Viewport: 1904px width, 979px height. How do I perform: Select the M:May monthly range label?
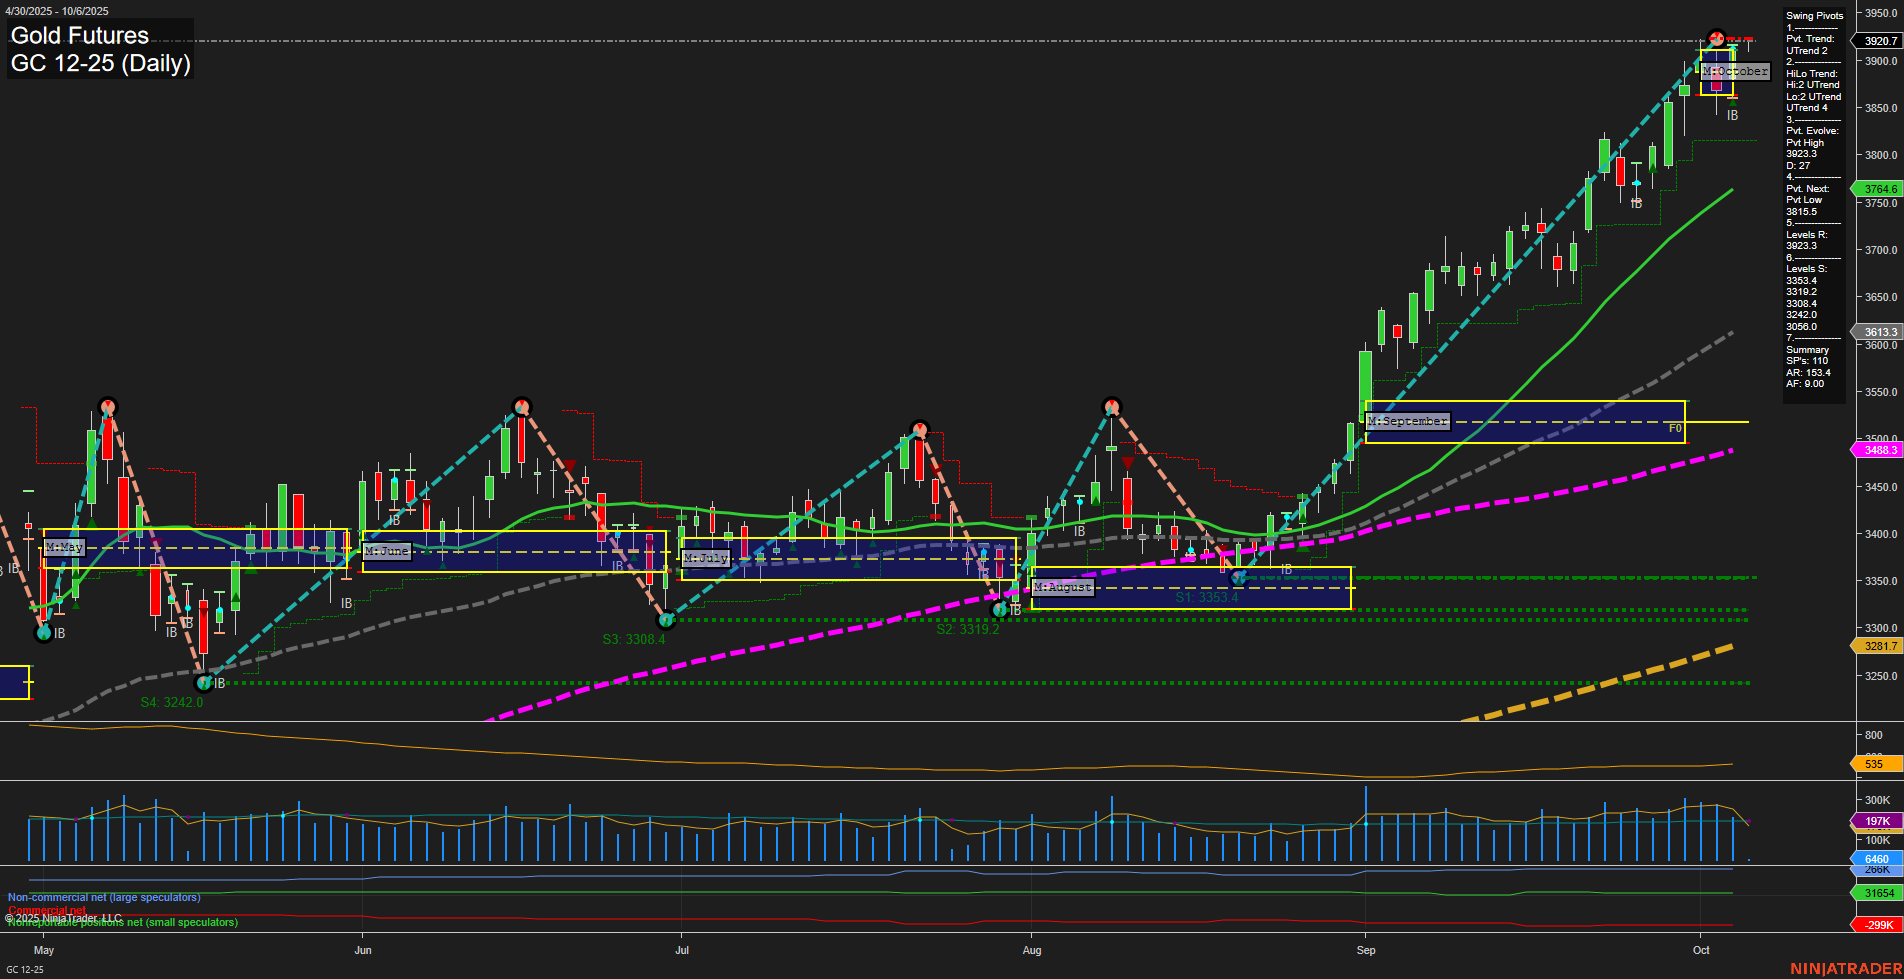click(63, 547)
